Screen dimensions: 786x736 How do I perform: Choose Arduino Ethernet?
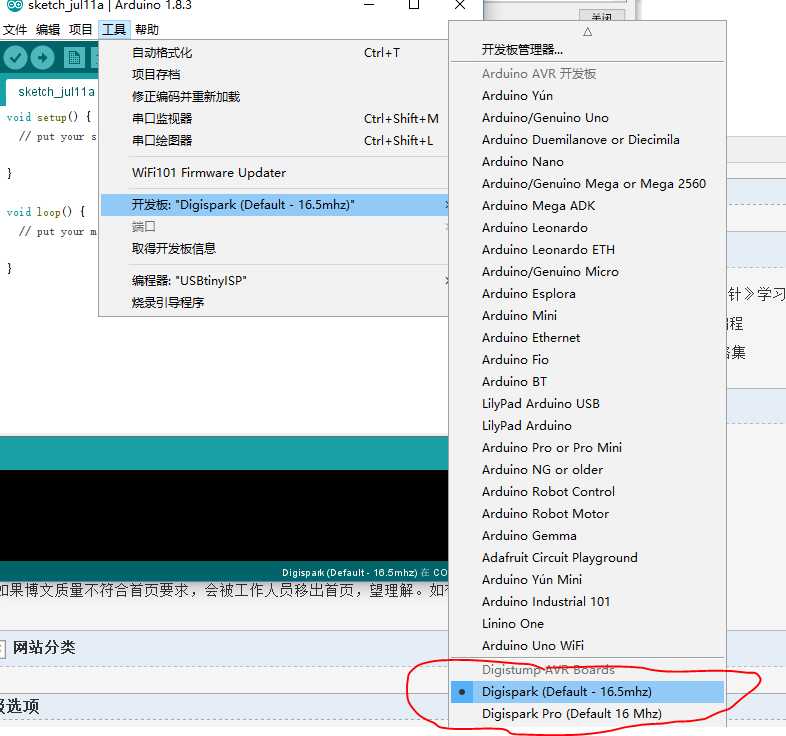coord(587,338)
